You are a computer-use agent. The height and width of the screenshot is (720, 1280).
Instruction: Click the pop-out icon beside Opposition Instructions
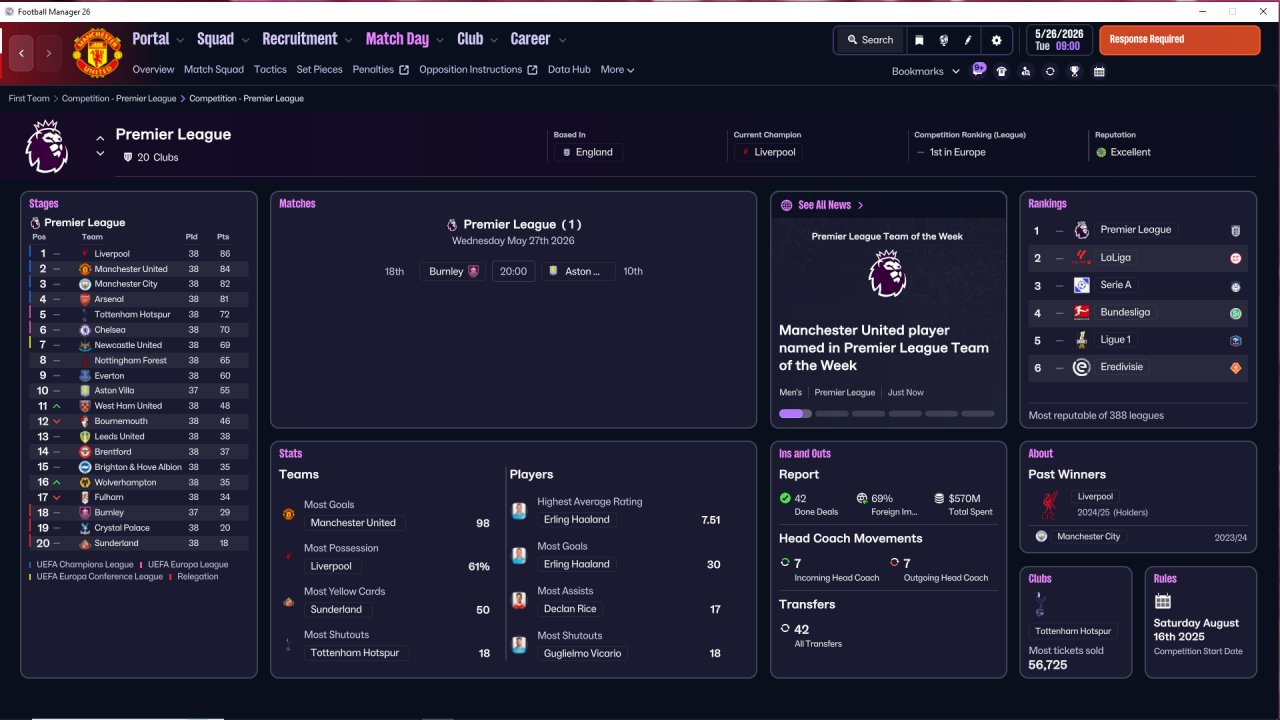coord(532,70)
